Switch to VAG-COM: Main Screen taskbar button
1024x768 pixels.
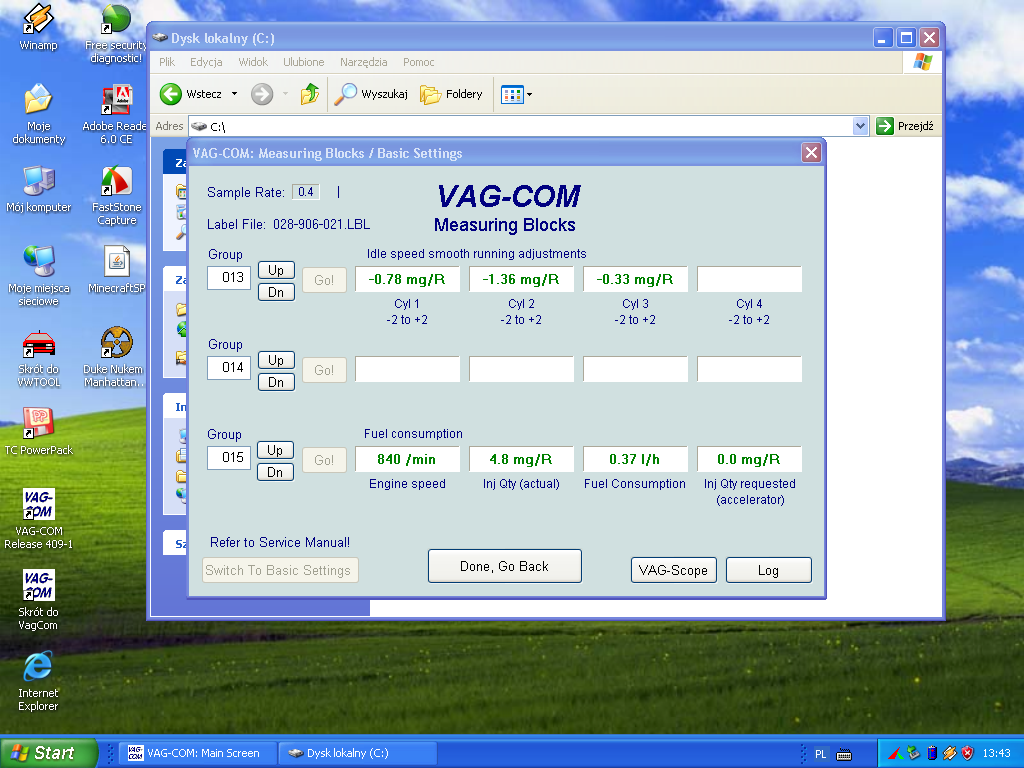point(198,753)
